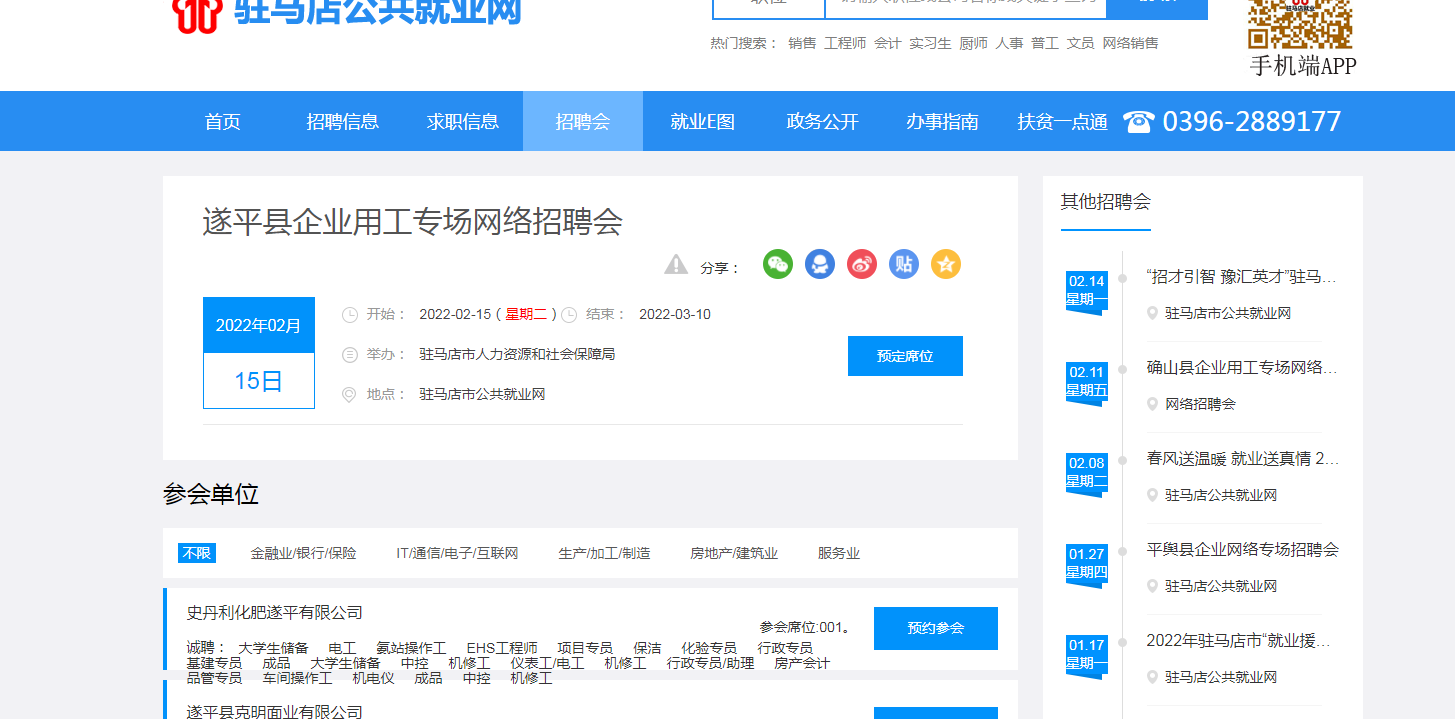Go to 办事指南 in nav bar
Image resolution: width=1455 pixels, height=719 pixels.
pos(943,121)
